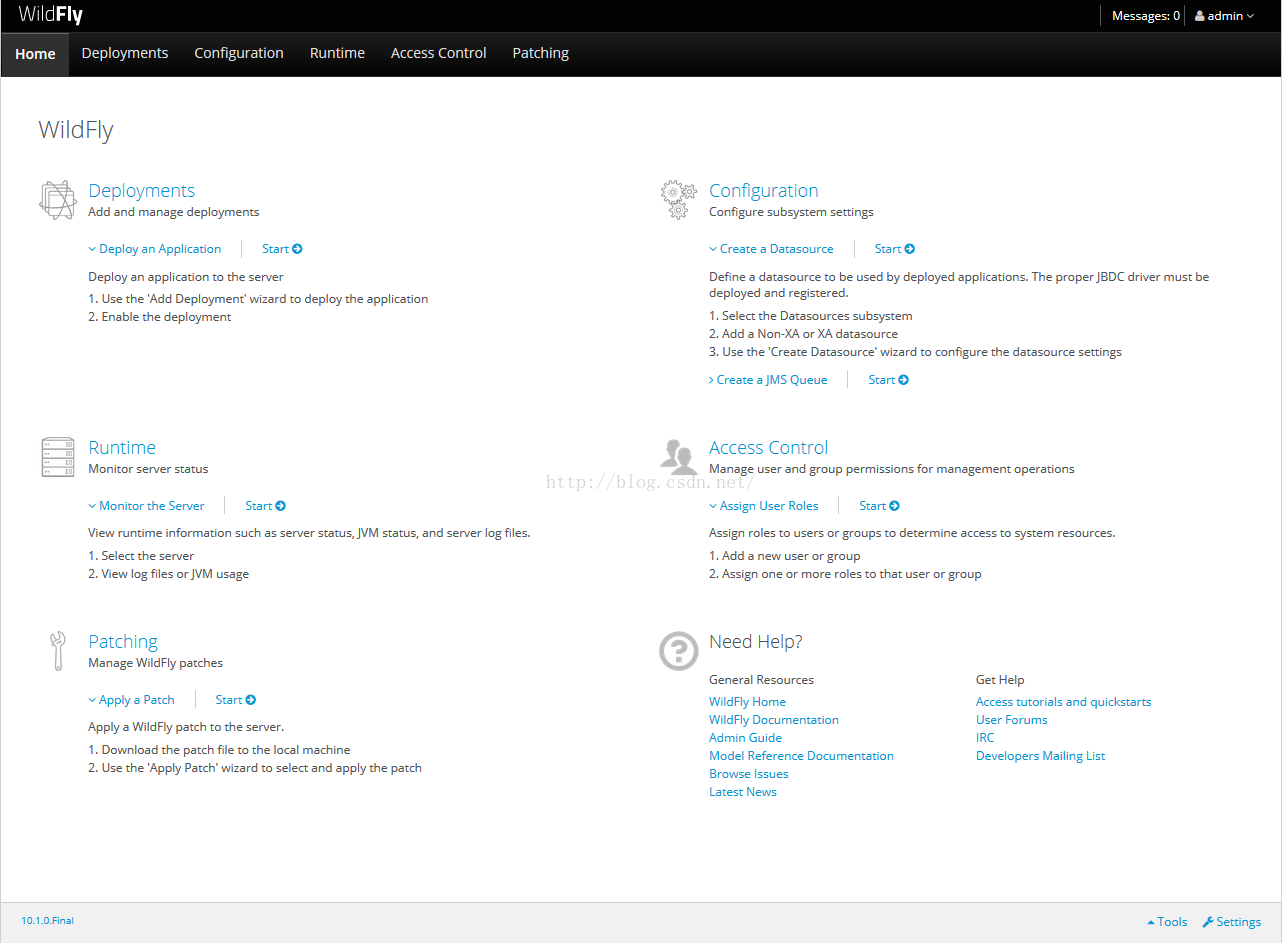
Task: Click the 10.1.0.Final version label
Action: [48, 921]
